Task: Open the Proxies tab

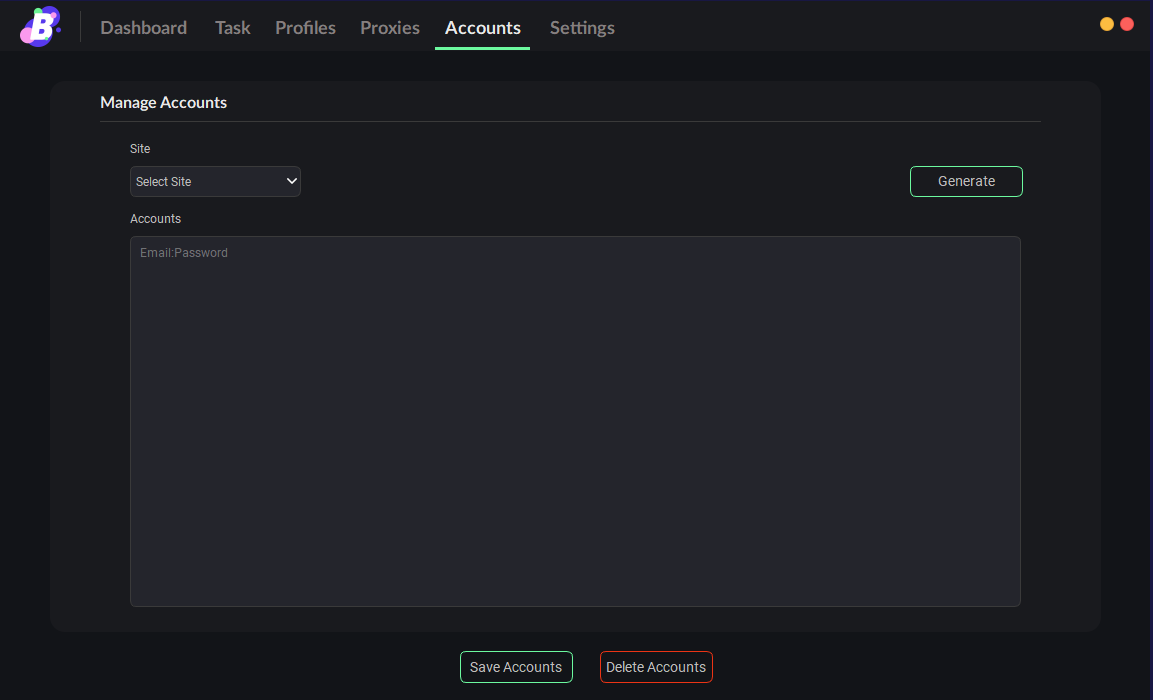Action: click(390, 28)
